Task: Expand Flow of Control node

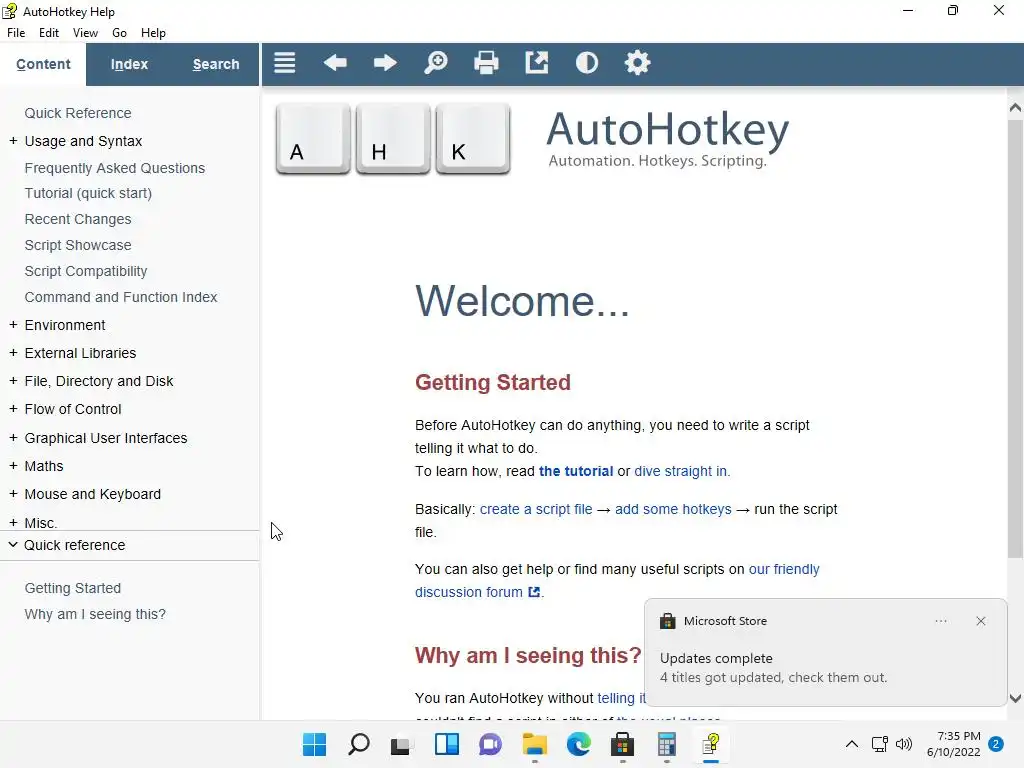Action: [x=13, y=409]
